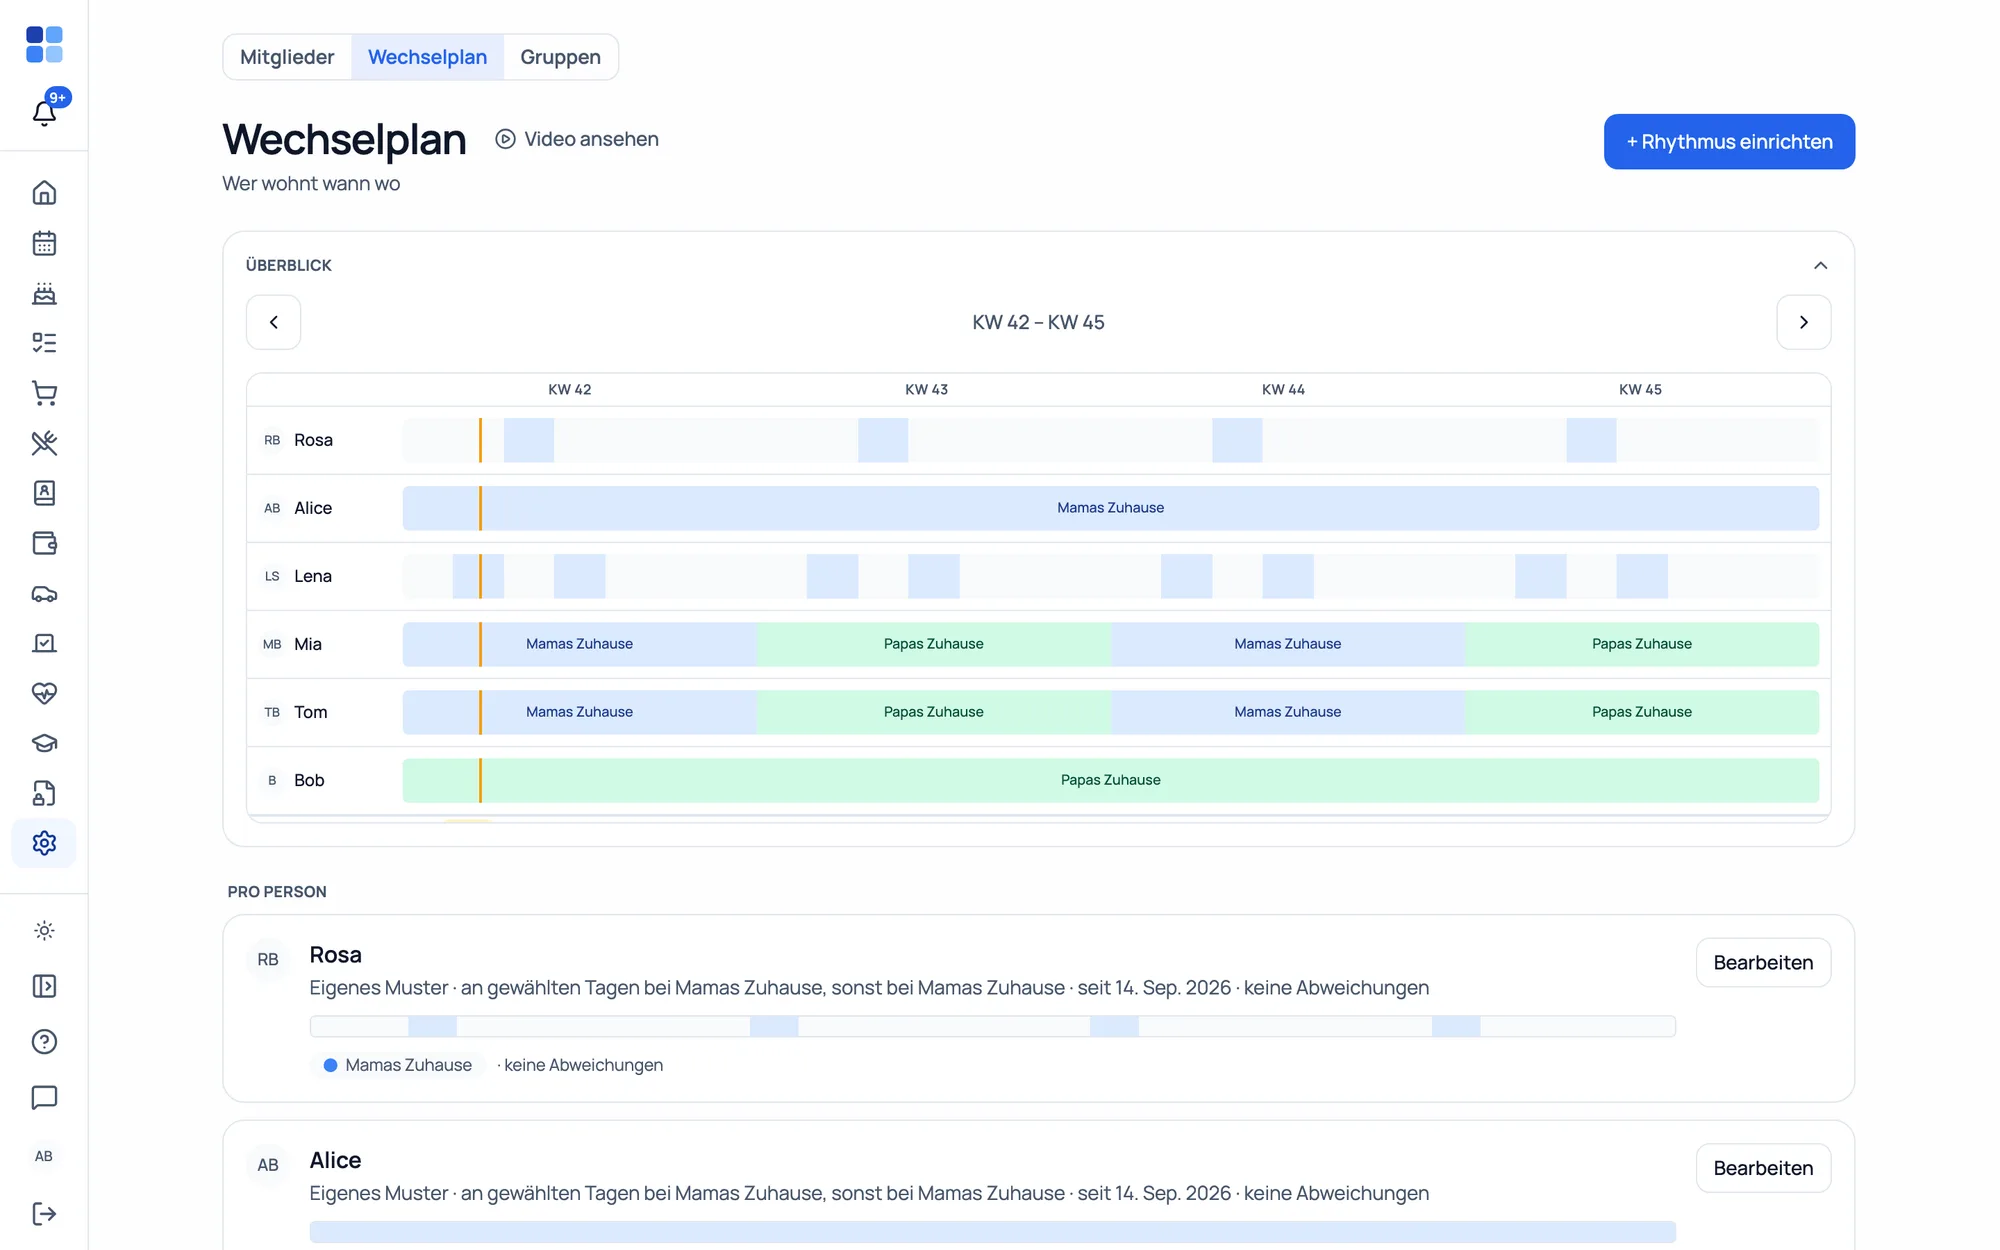Click the AB user avatar in sidebar
This screenshot has height=1250, width=2000.
44,1156
